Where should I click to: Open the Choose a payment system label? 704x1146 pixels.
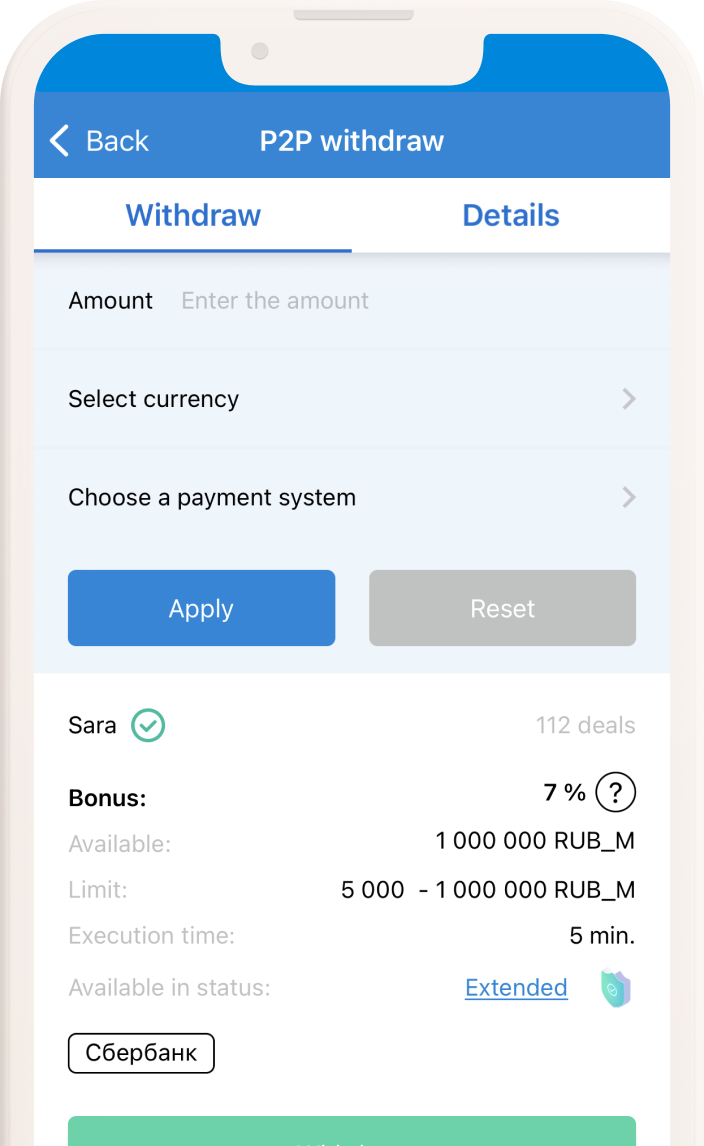click(x=212, y=497)
